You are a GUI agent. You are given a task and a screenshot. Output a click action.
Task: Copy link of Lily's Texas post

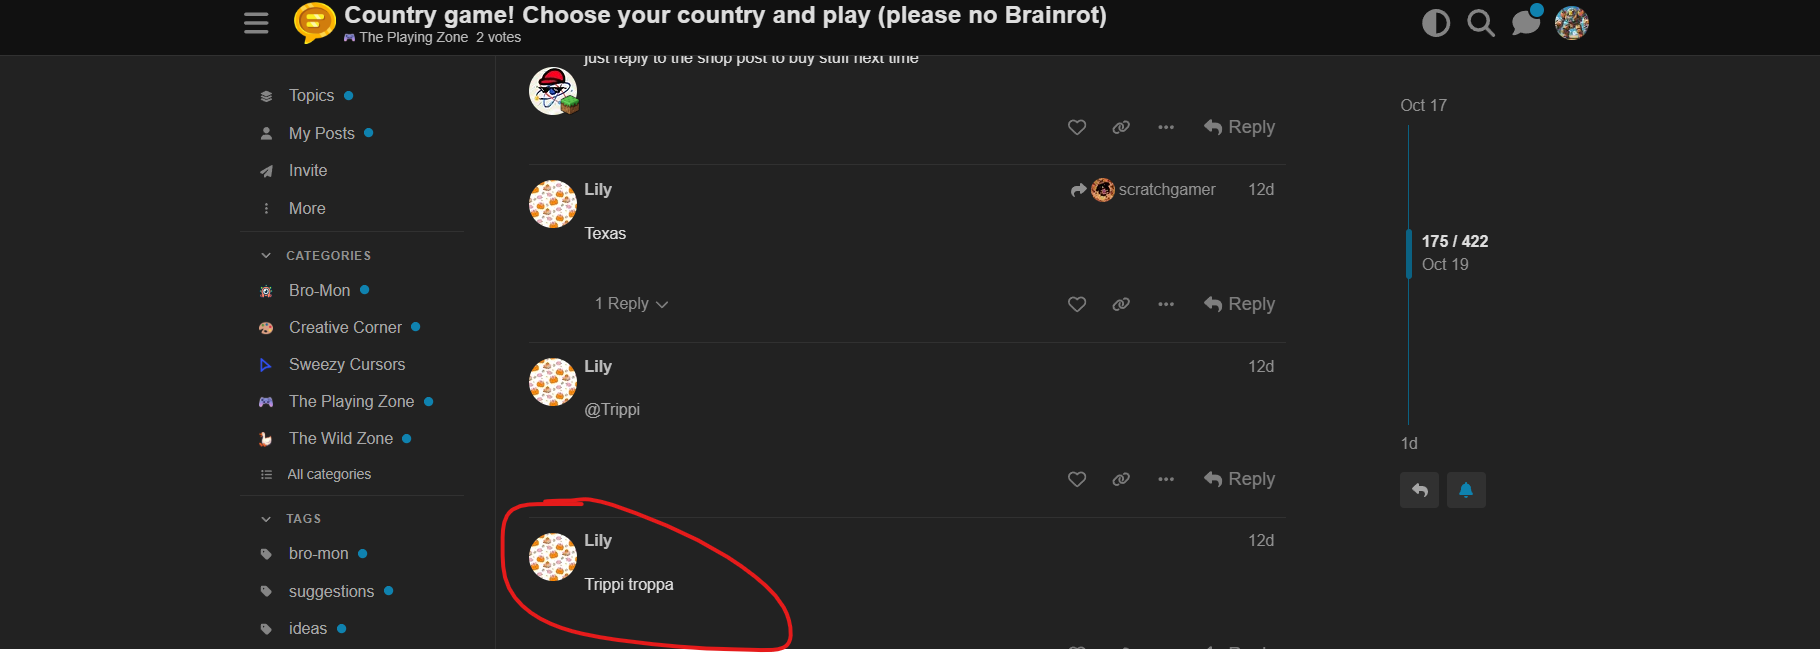click(x=1121, y=304)
